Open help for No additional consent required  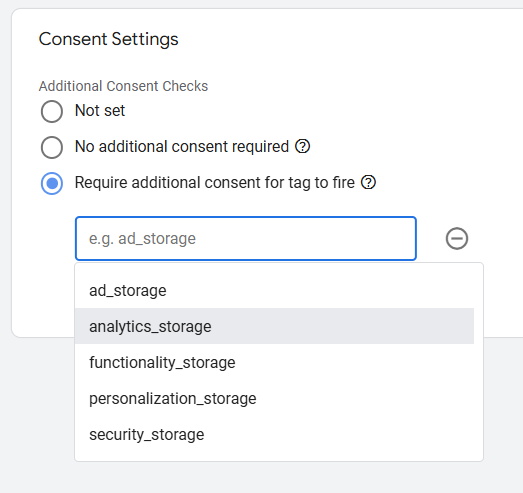coord(303,146)
